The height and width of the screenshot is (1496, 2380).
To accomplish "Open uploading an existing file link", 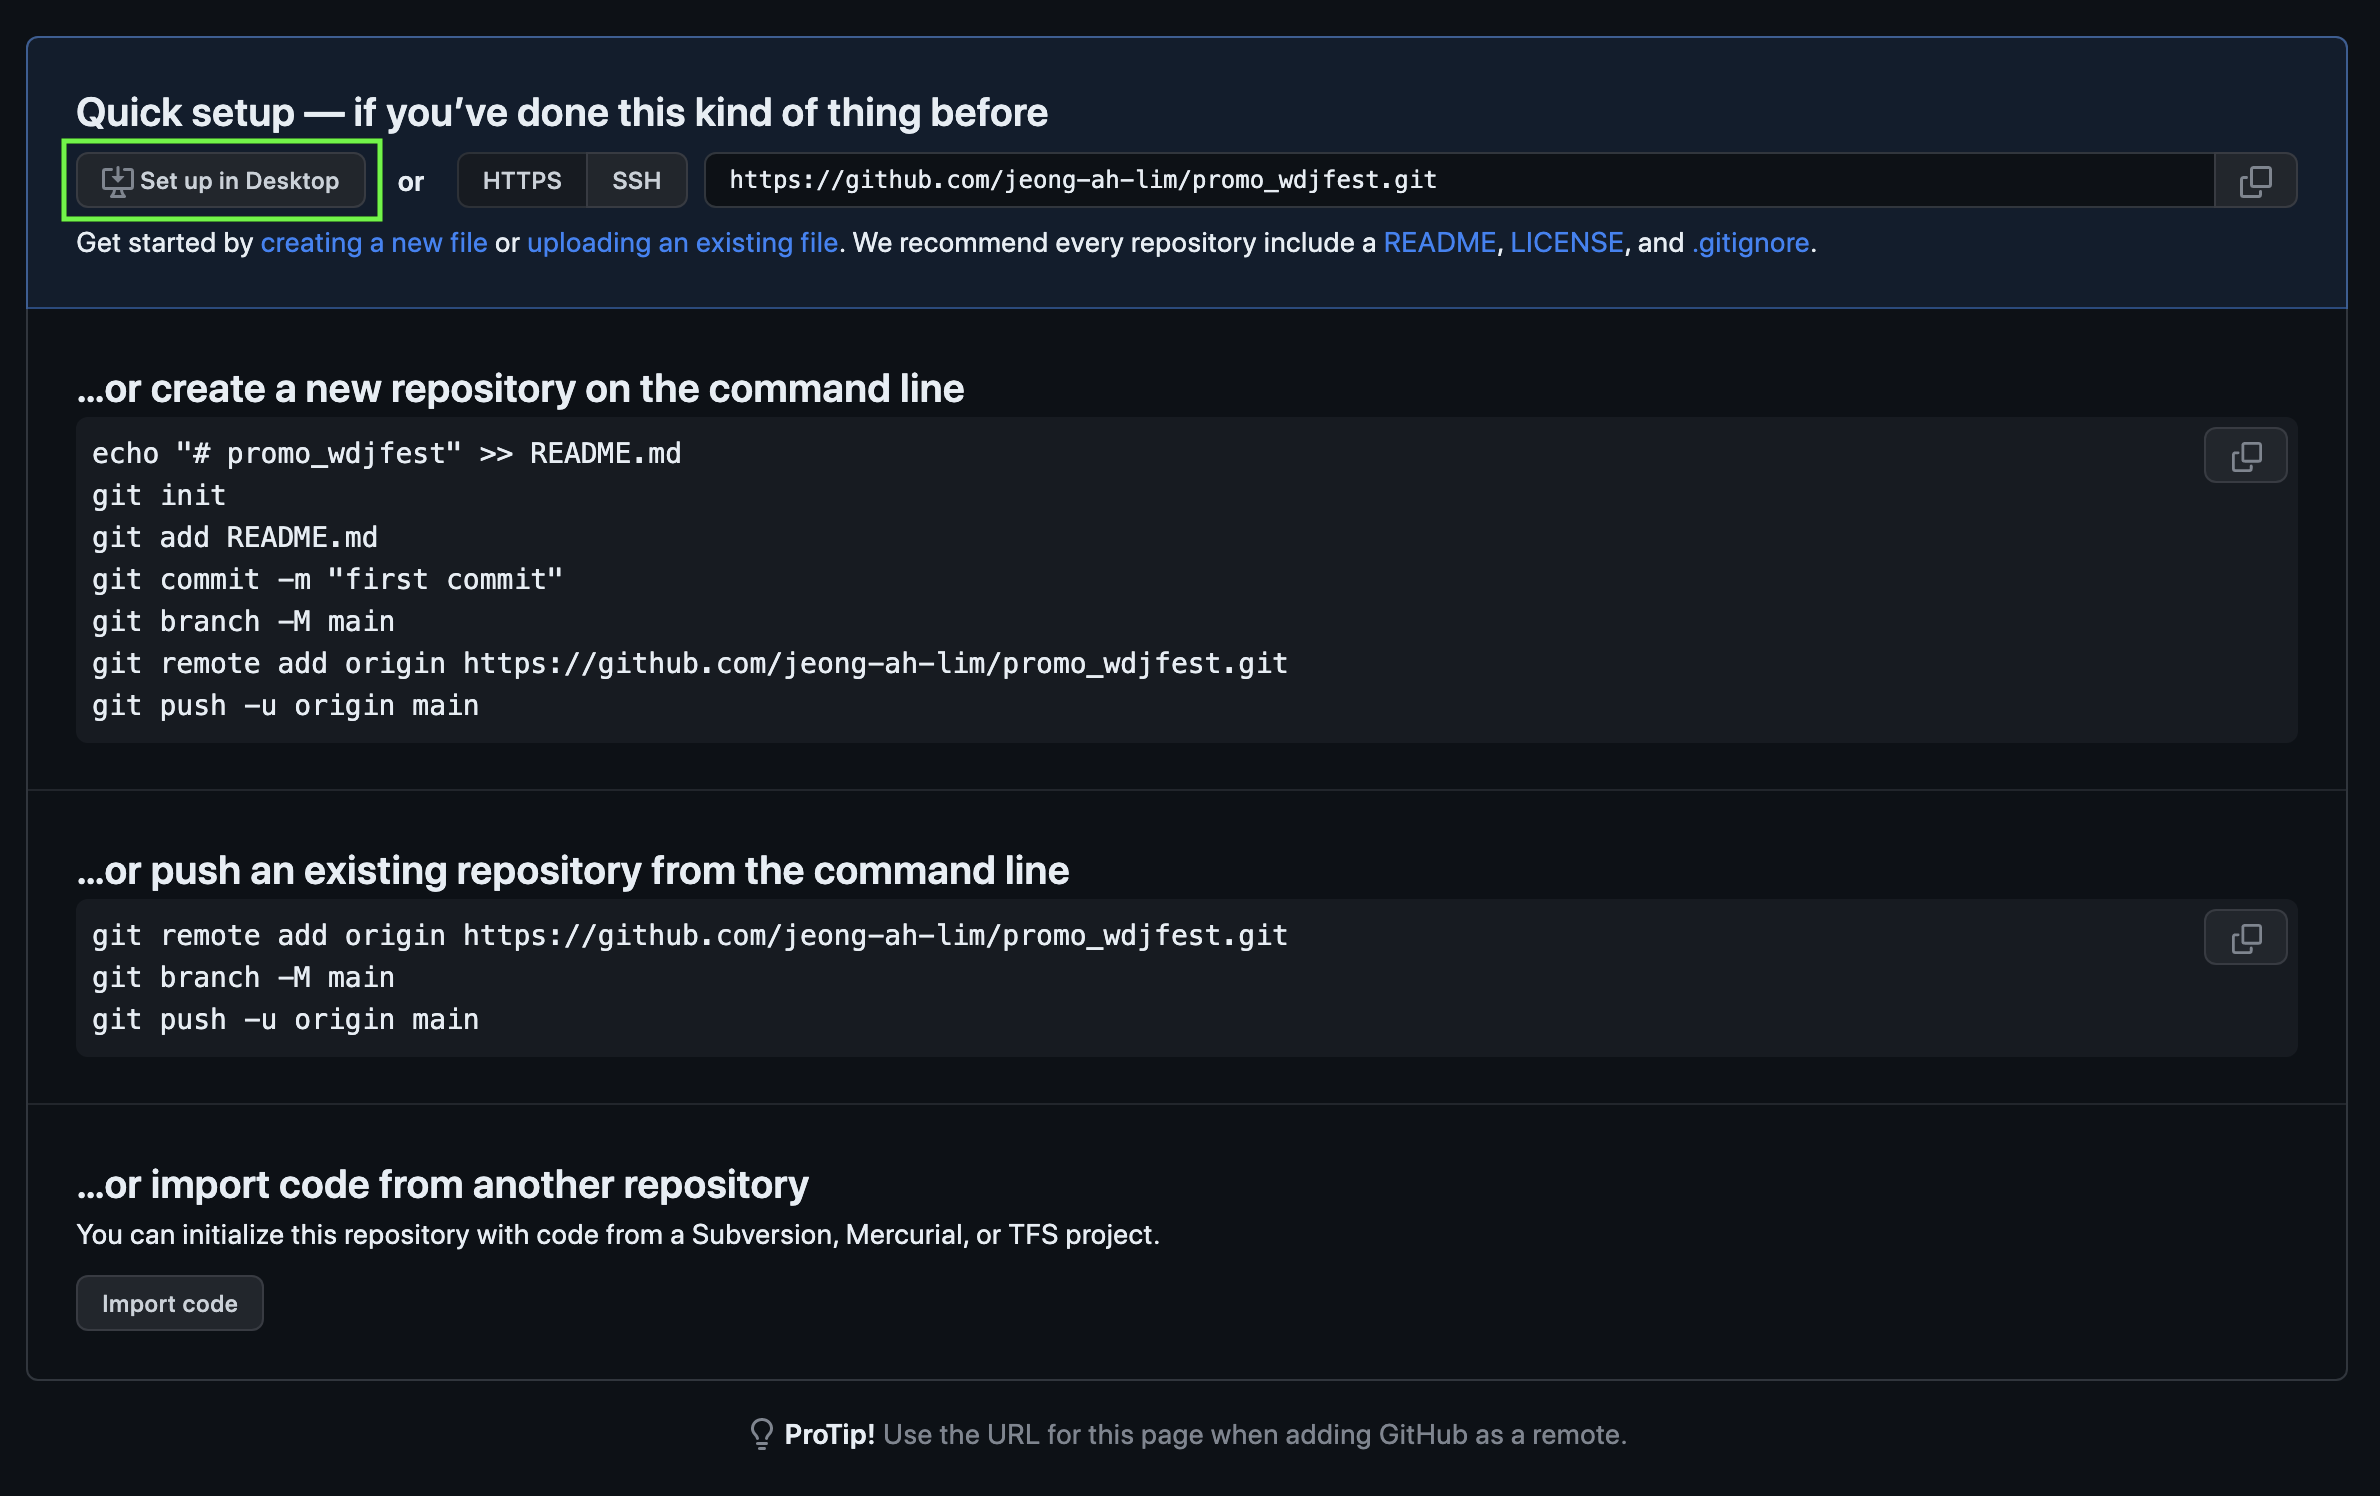I will (x=682, y=243).
